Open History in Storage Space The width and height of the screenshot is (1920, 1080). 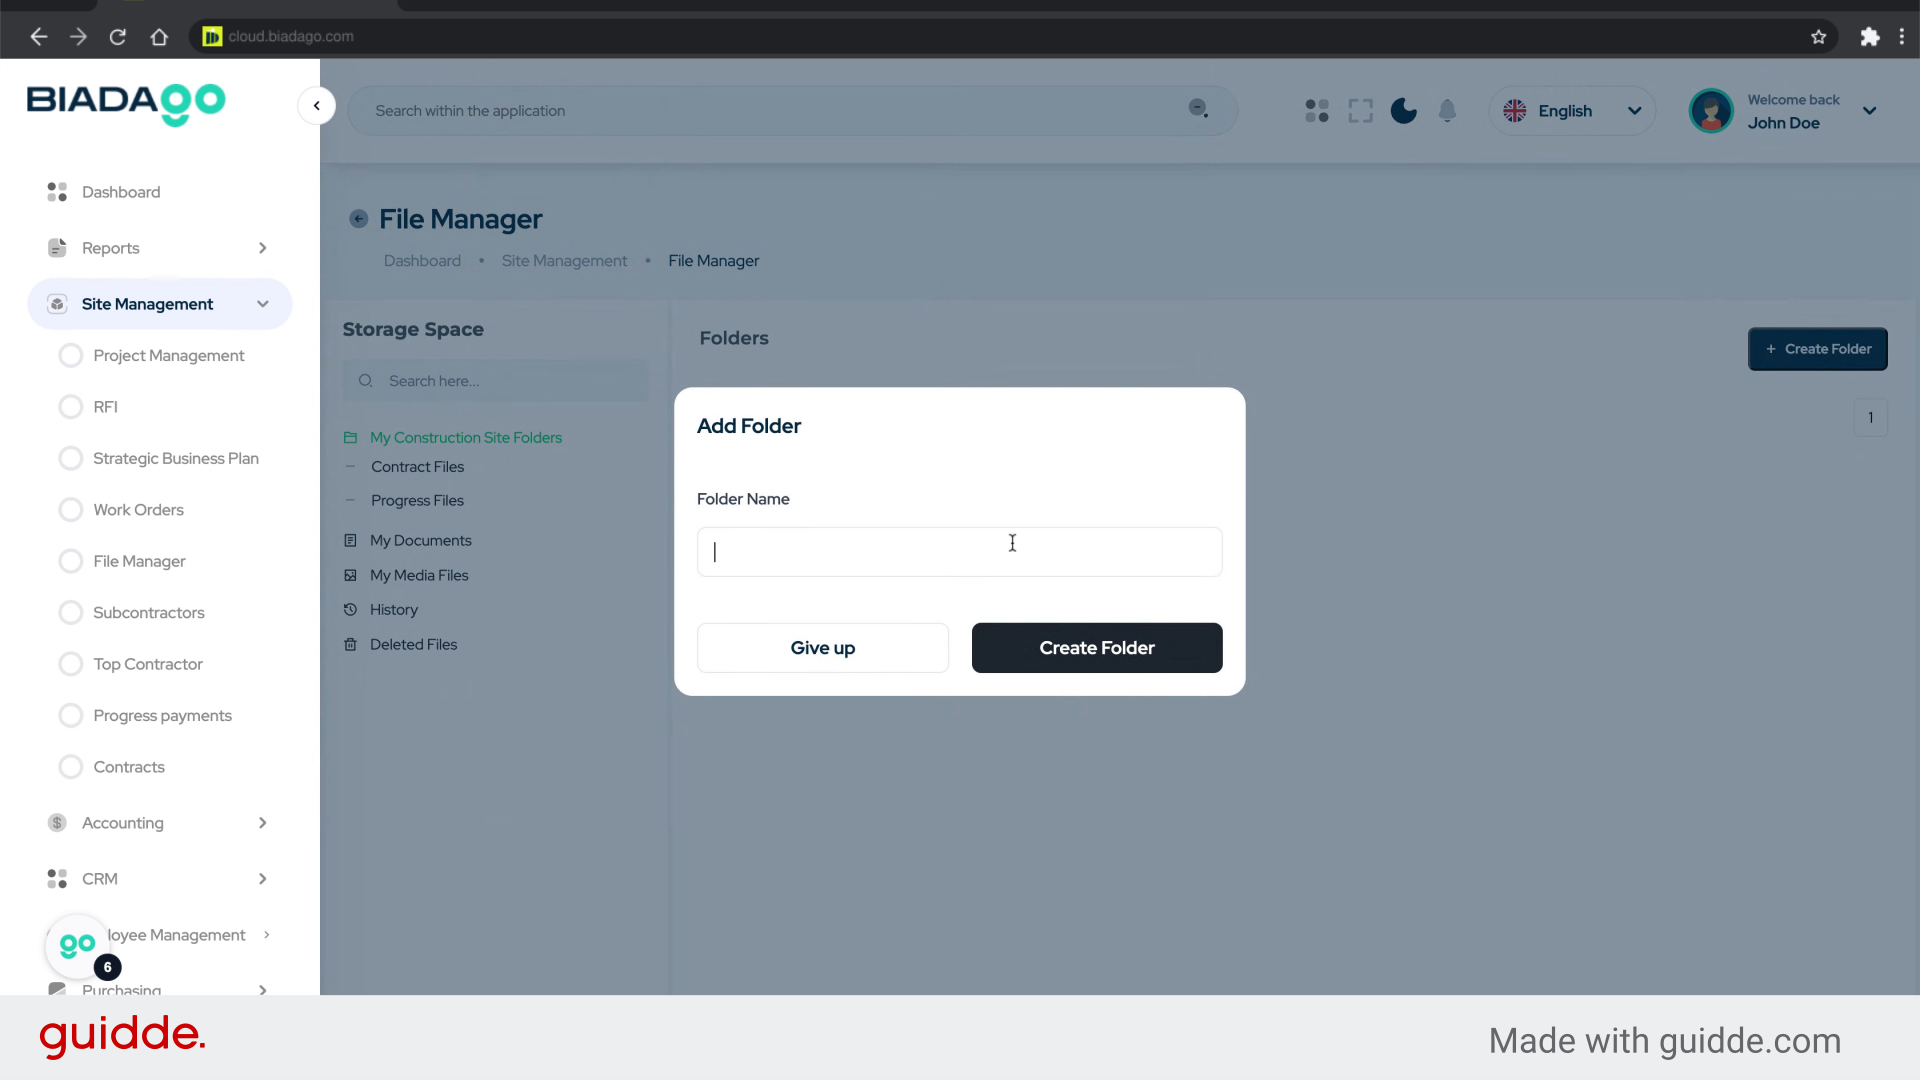tap(393, 610)
